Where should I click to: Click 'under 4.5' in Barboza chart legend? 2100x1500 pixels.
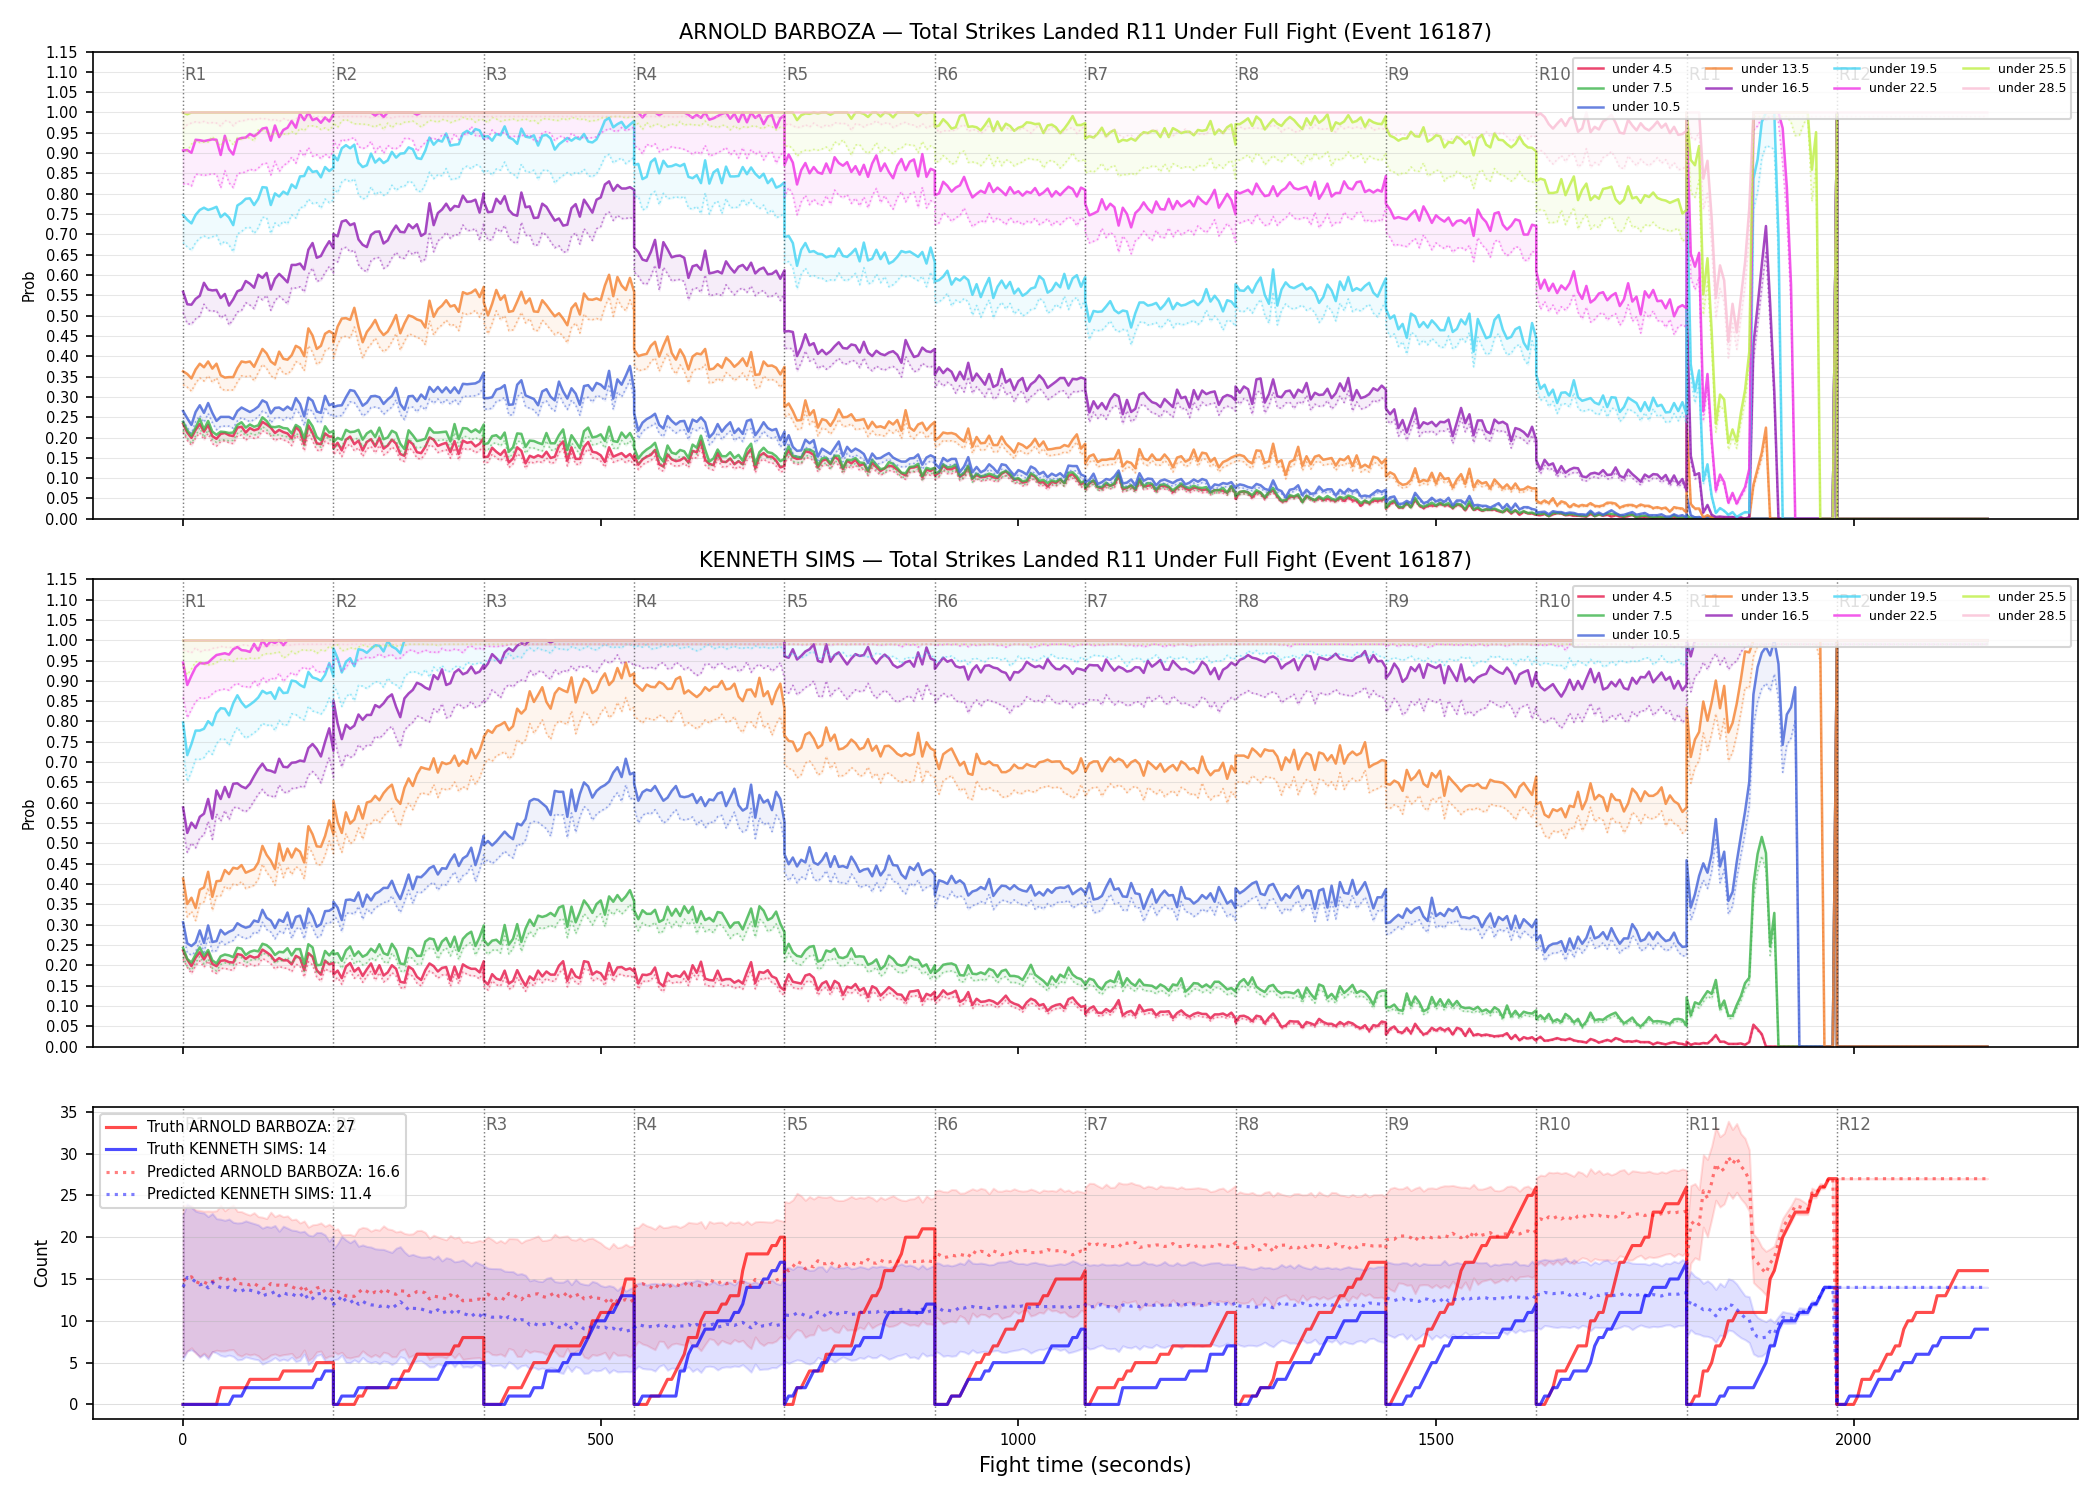(1641, 69)
